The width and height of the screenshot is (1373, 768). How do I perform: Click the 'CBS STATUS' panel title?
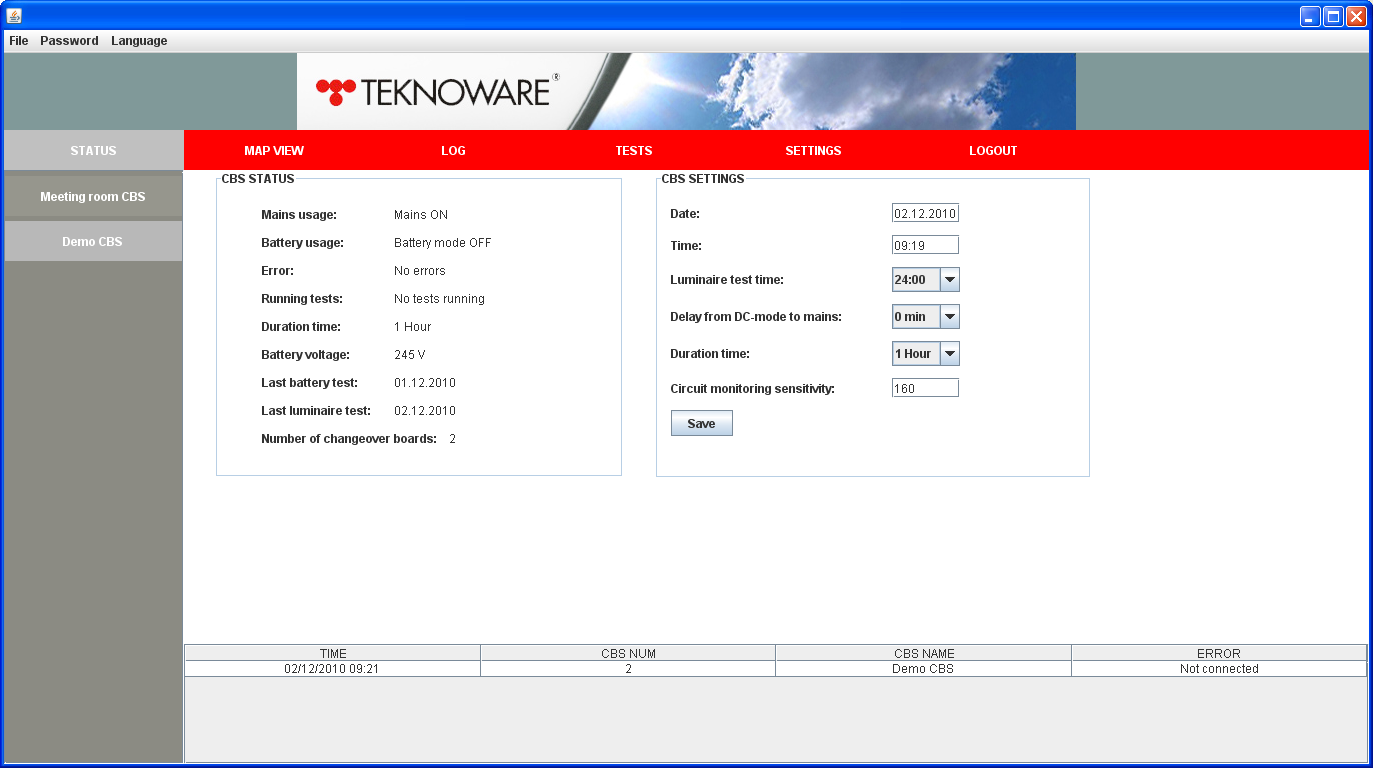pyautogui.click(x=258, y=179)
